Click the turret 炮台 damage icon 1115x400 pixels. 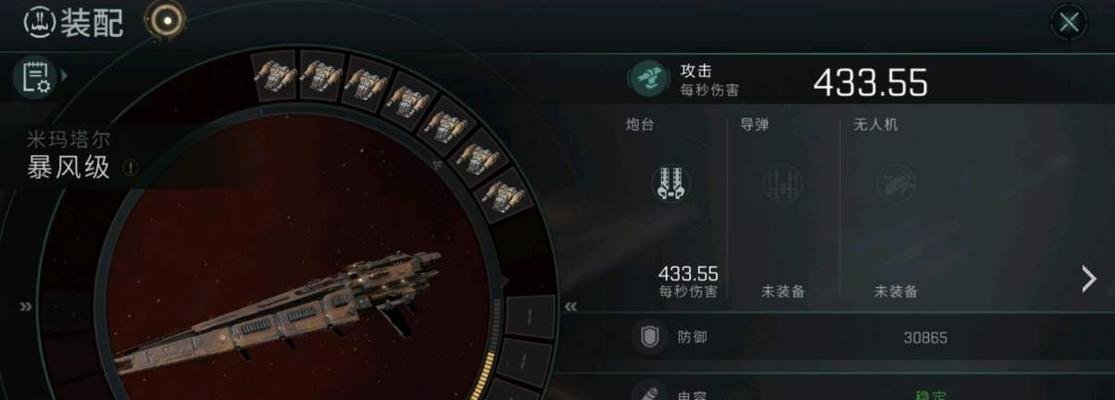point(670,183)
